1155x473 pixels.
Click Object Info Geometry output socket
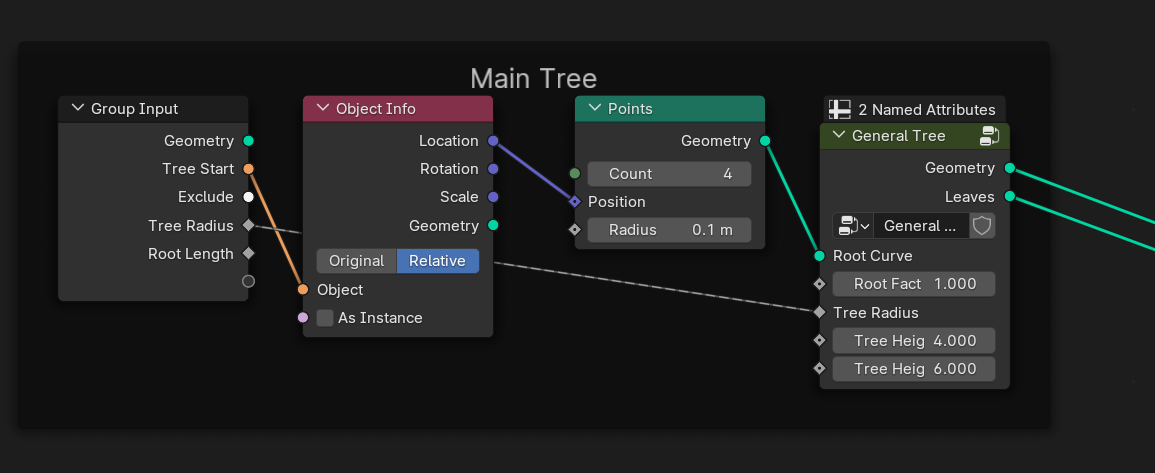tap(493, 225)
